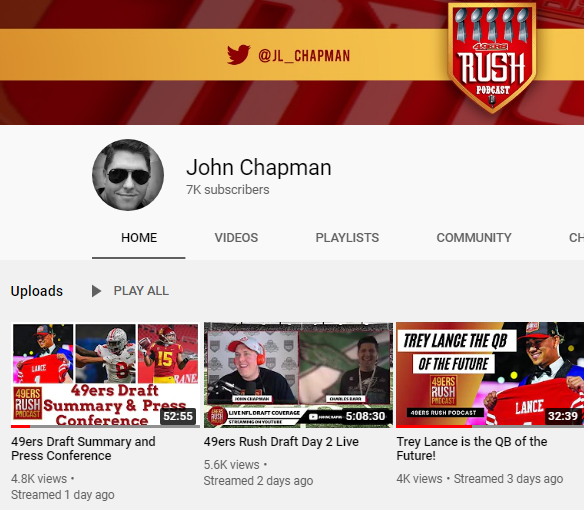Viewport: 584px width, 510px height.
Task: Click title 'Trey Lance is the QB of the Future!'
Action: pyautogui.click(x=472, y=449)
